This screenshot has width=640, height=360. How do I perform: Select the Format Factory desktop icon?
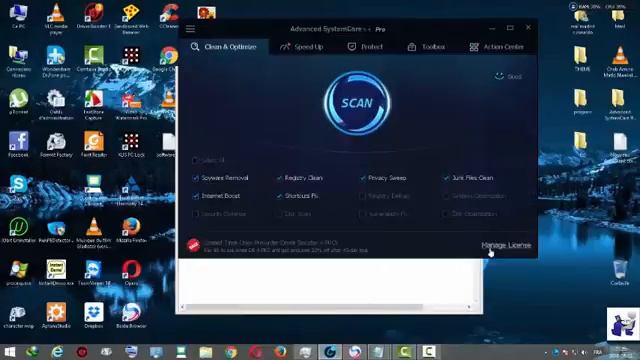point(56,145)
